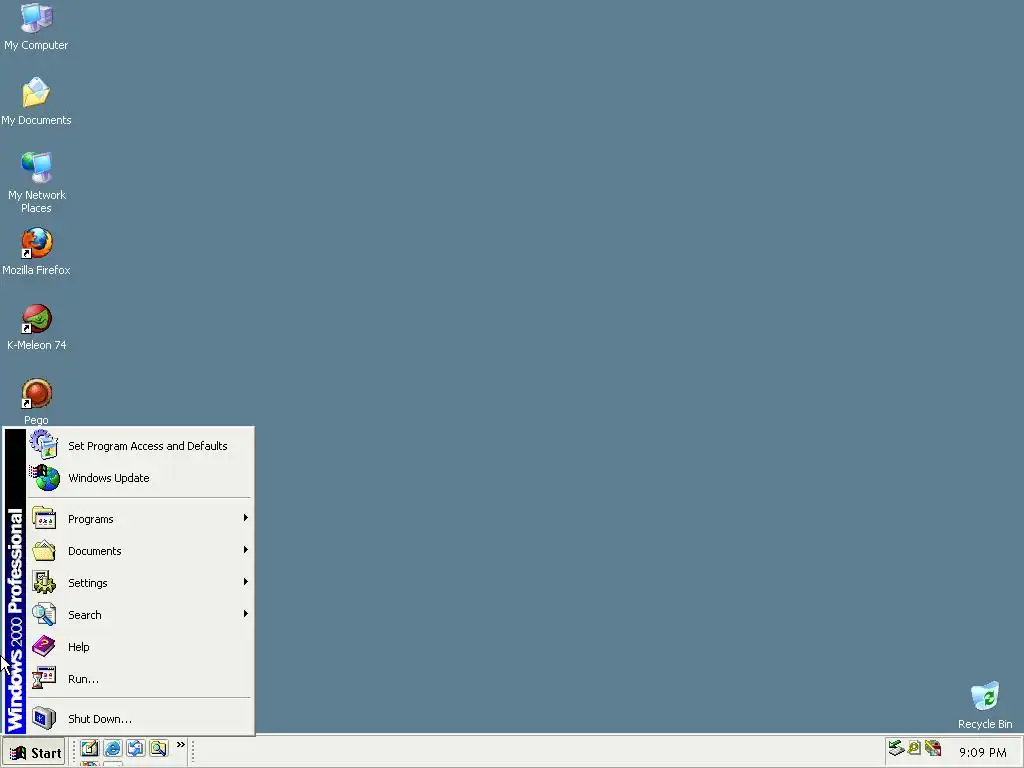The image size is (1024, 768).
Task: Open Set Program Access and Defaults
Action: point(140,446)
